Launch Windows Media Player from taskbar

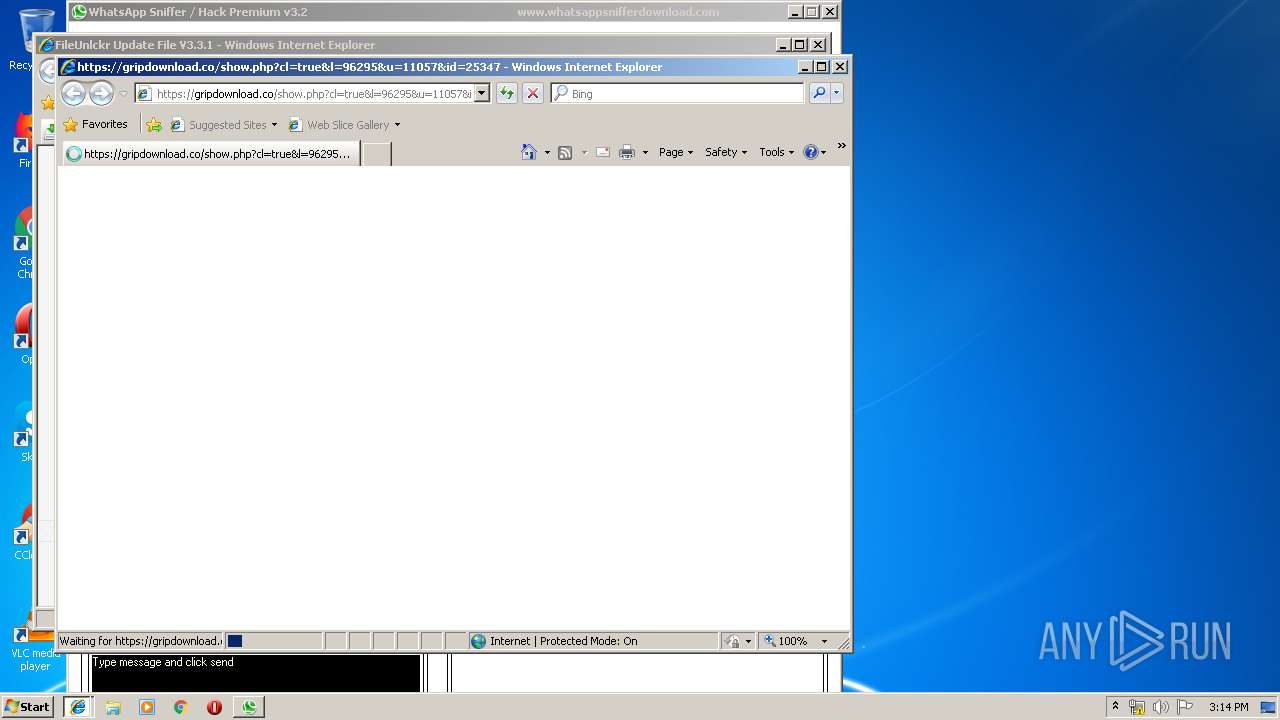pos(147,707)
